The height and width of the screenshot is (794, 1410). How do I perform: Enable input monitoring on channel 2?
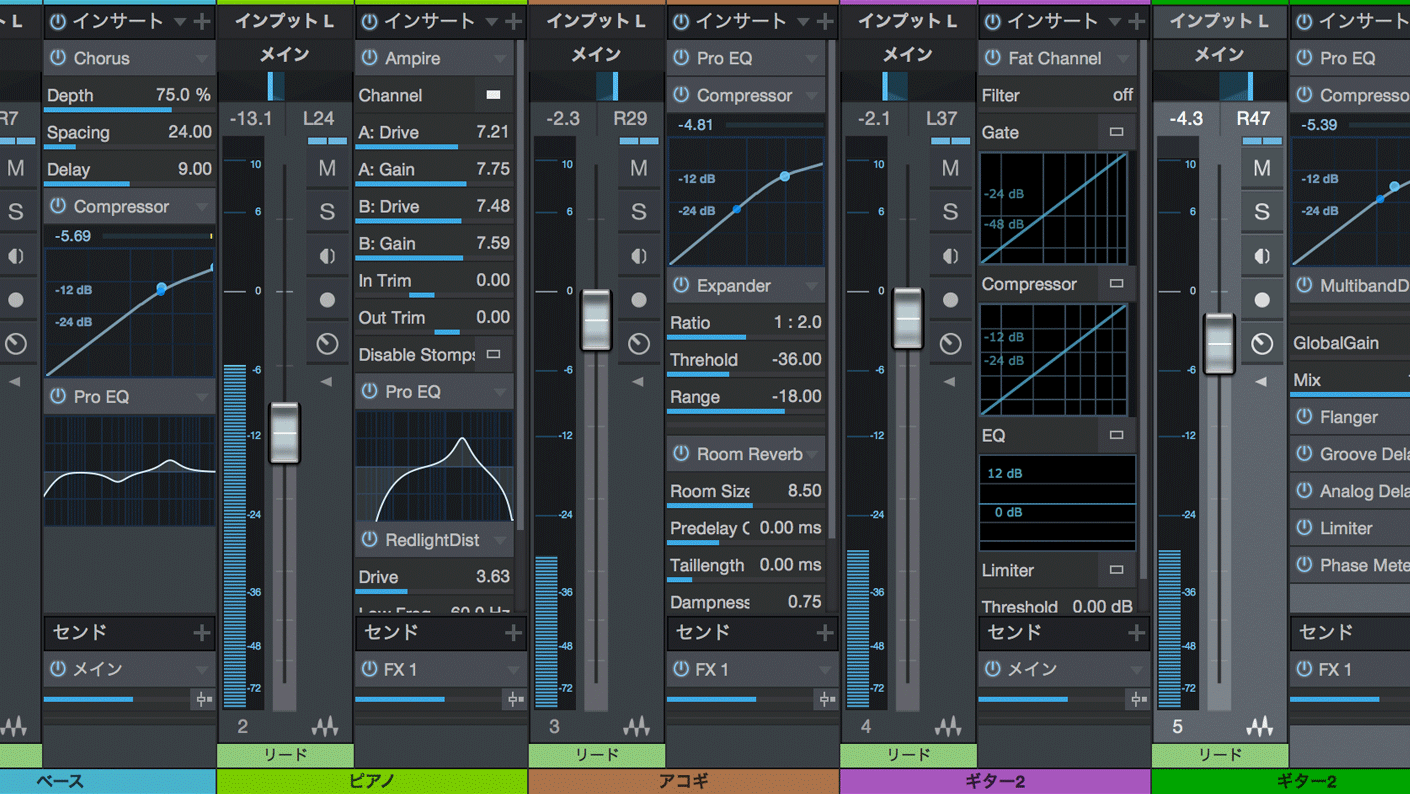tap(327, 256)
